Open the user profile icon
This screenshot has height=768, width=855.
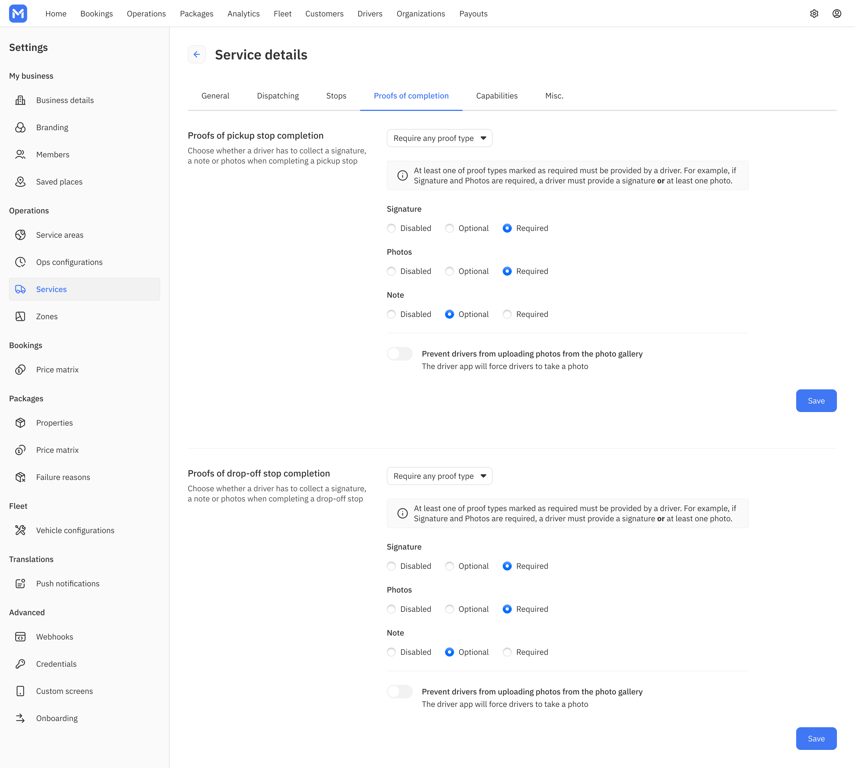click(836, 14)
